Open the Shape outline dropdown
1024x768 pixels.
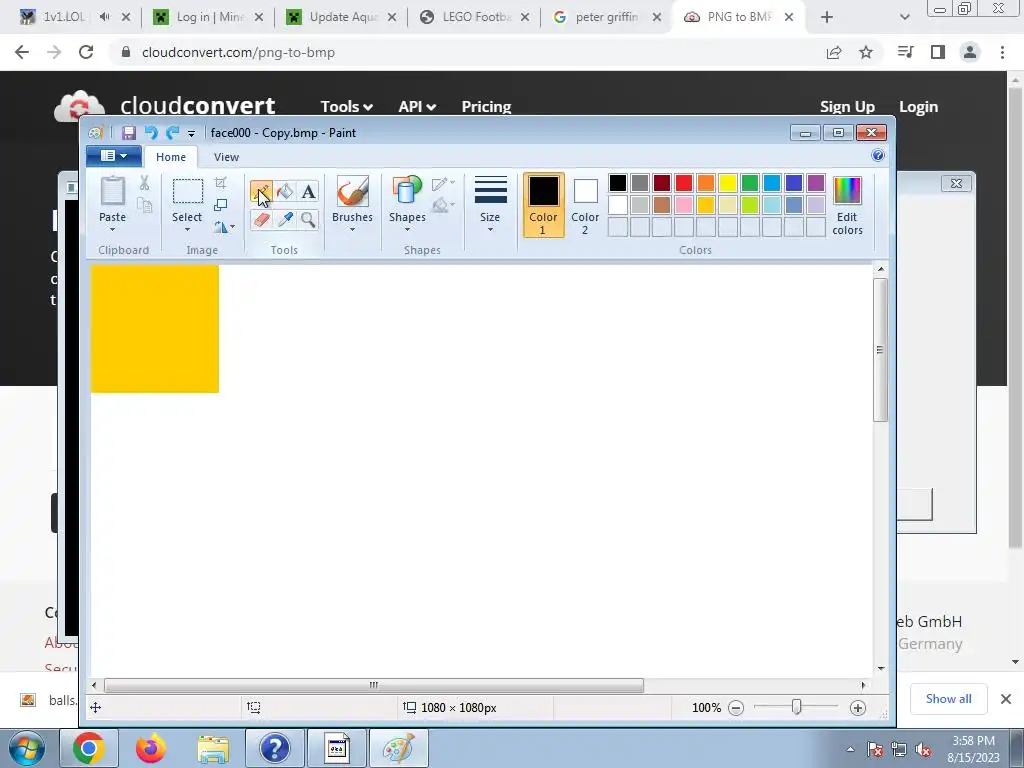[443, 184]
